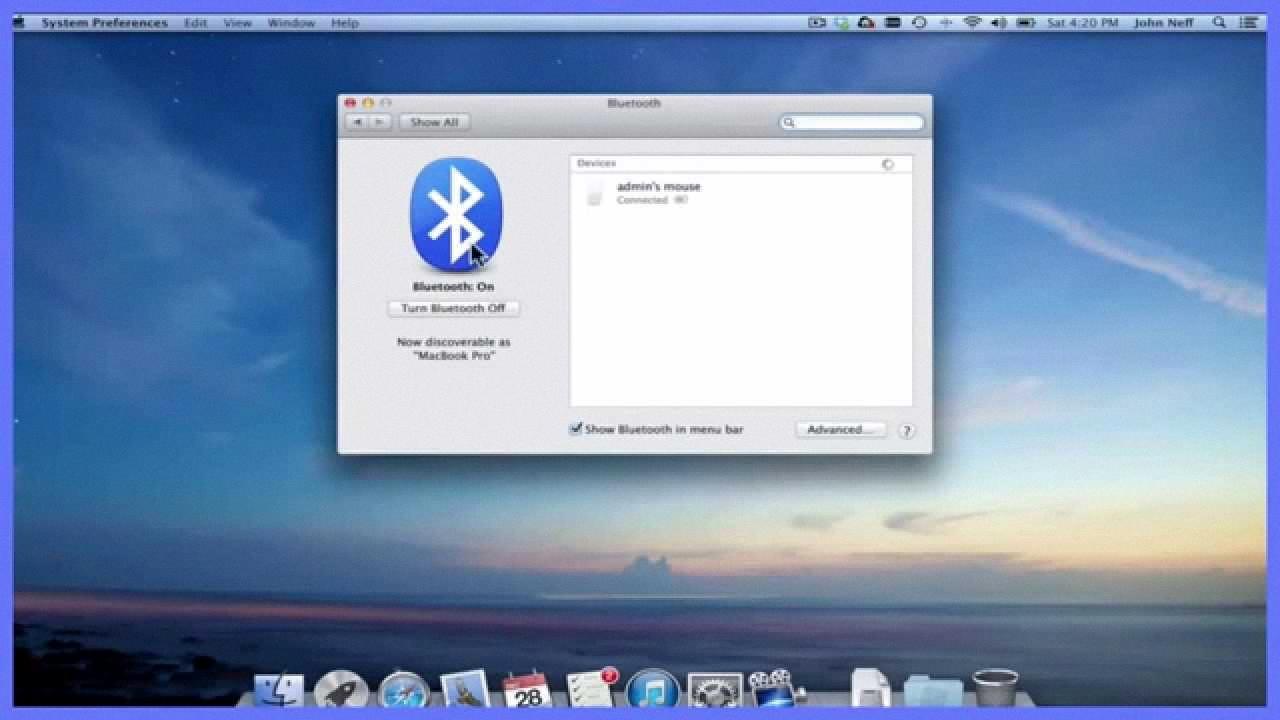This screenshot has width=1280, height=720.
Task: Click the Devices list refresh spinner
Action: pos(888,163)
